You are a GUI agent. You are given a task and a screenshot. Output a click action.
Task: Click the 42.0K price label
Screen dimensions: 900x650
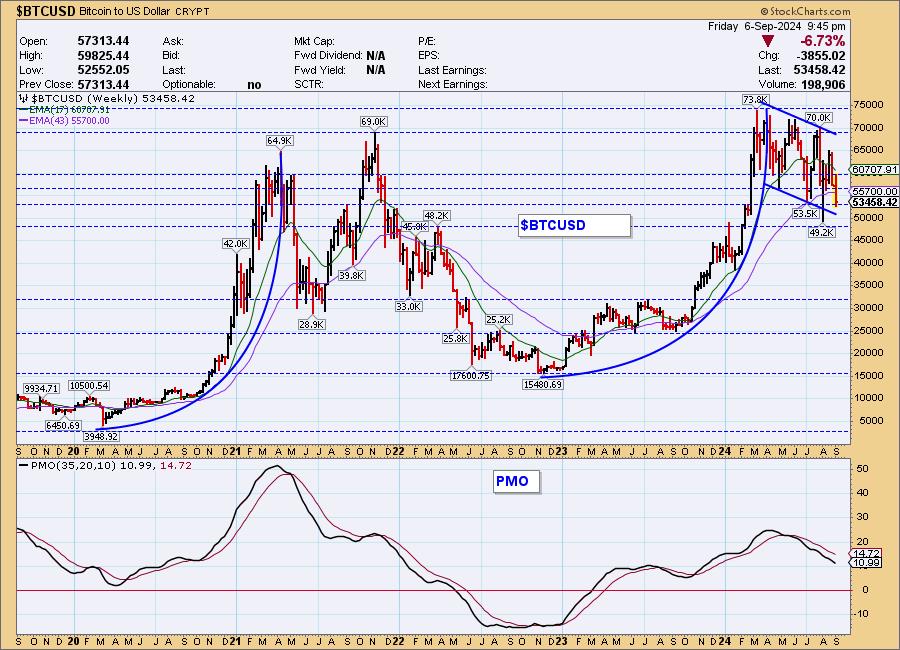click(235, 244)
